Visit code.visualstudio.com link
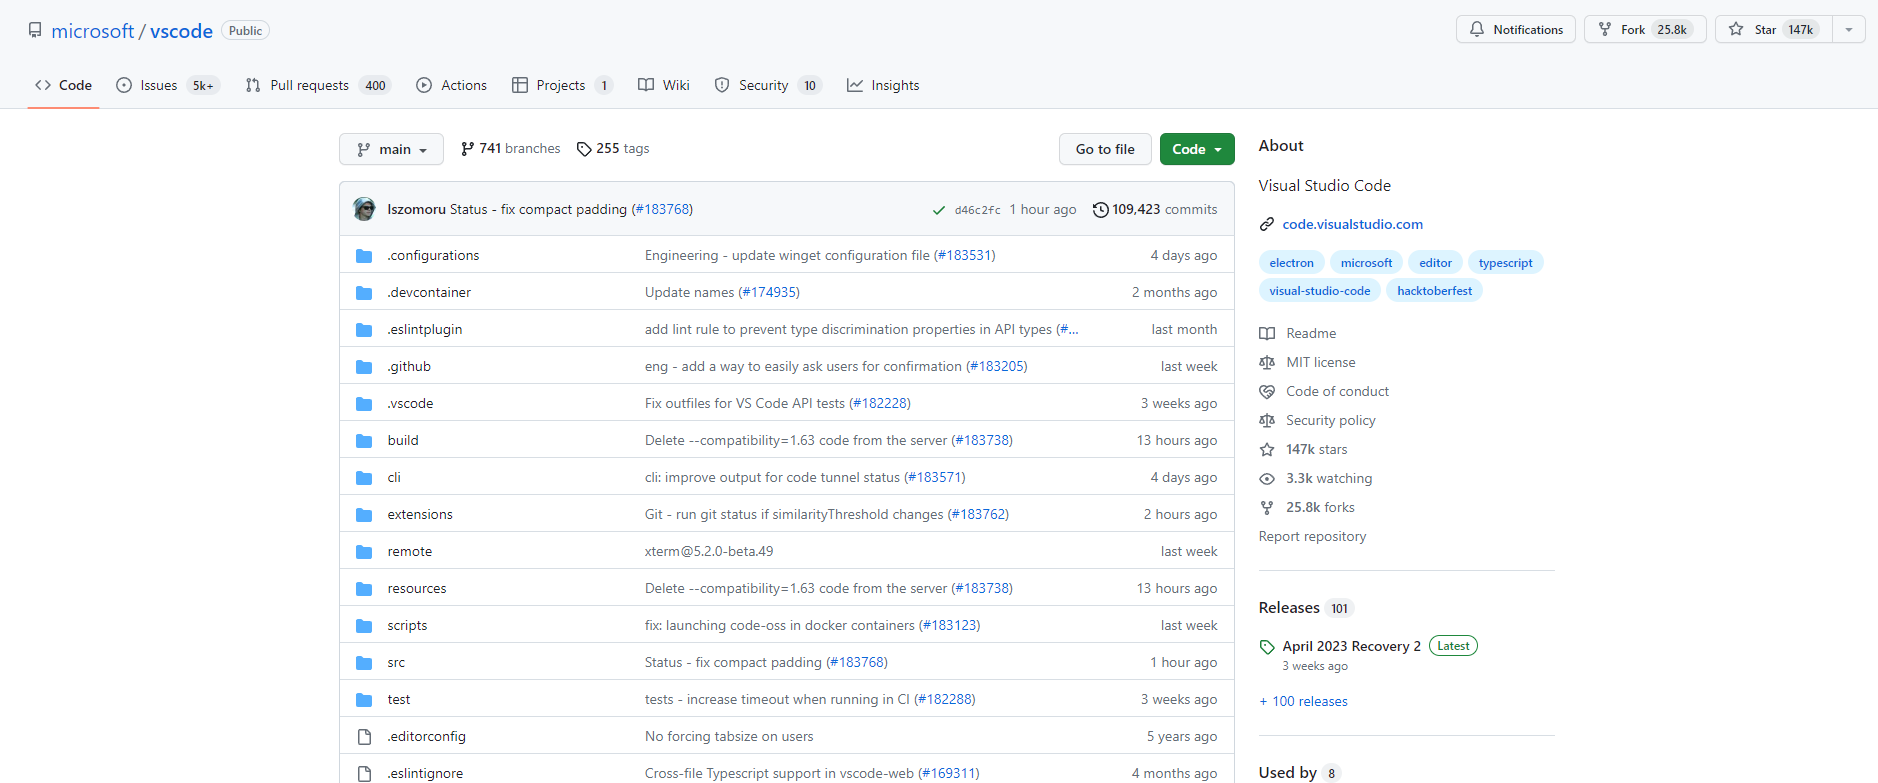Screen dimensions: 1878x783 (1352, 224)
